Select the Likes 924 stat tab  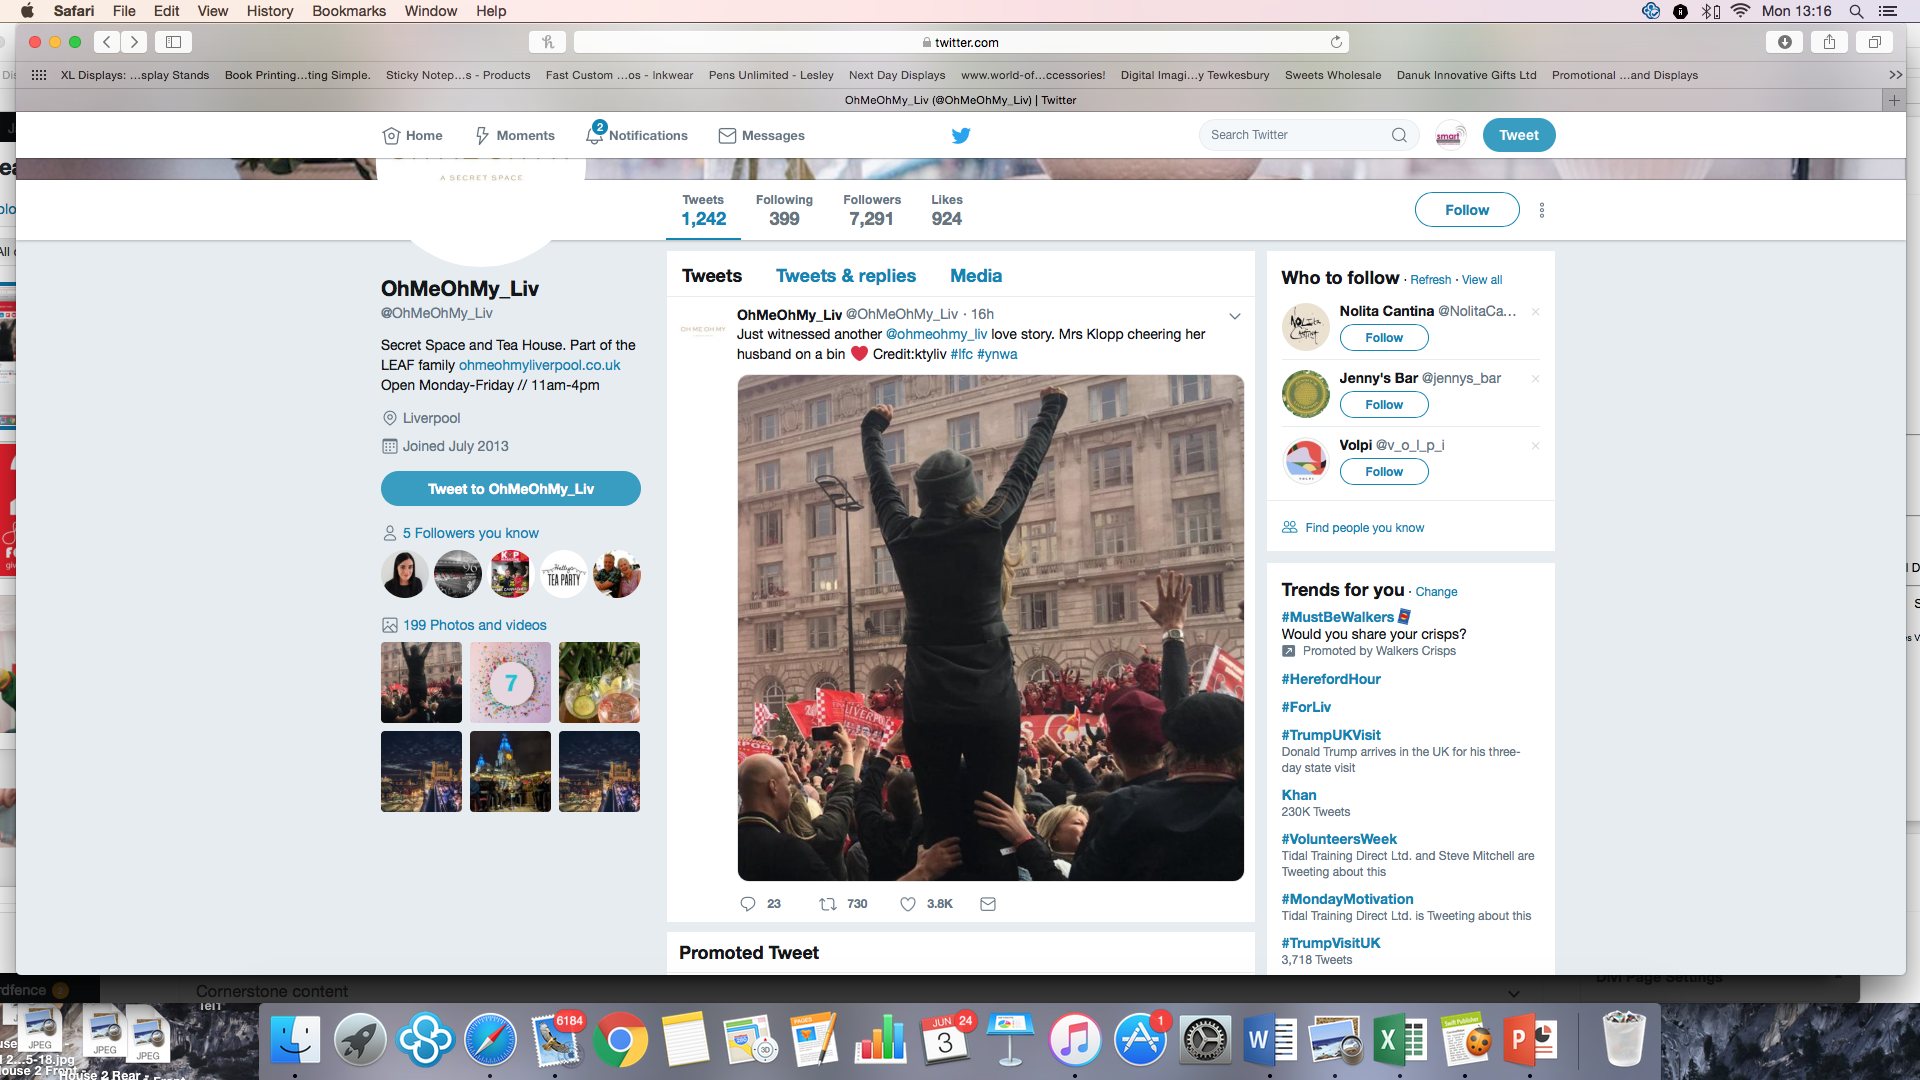(947, 211)
